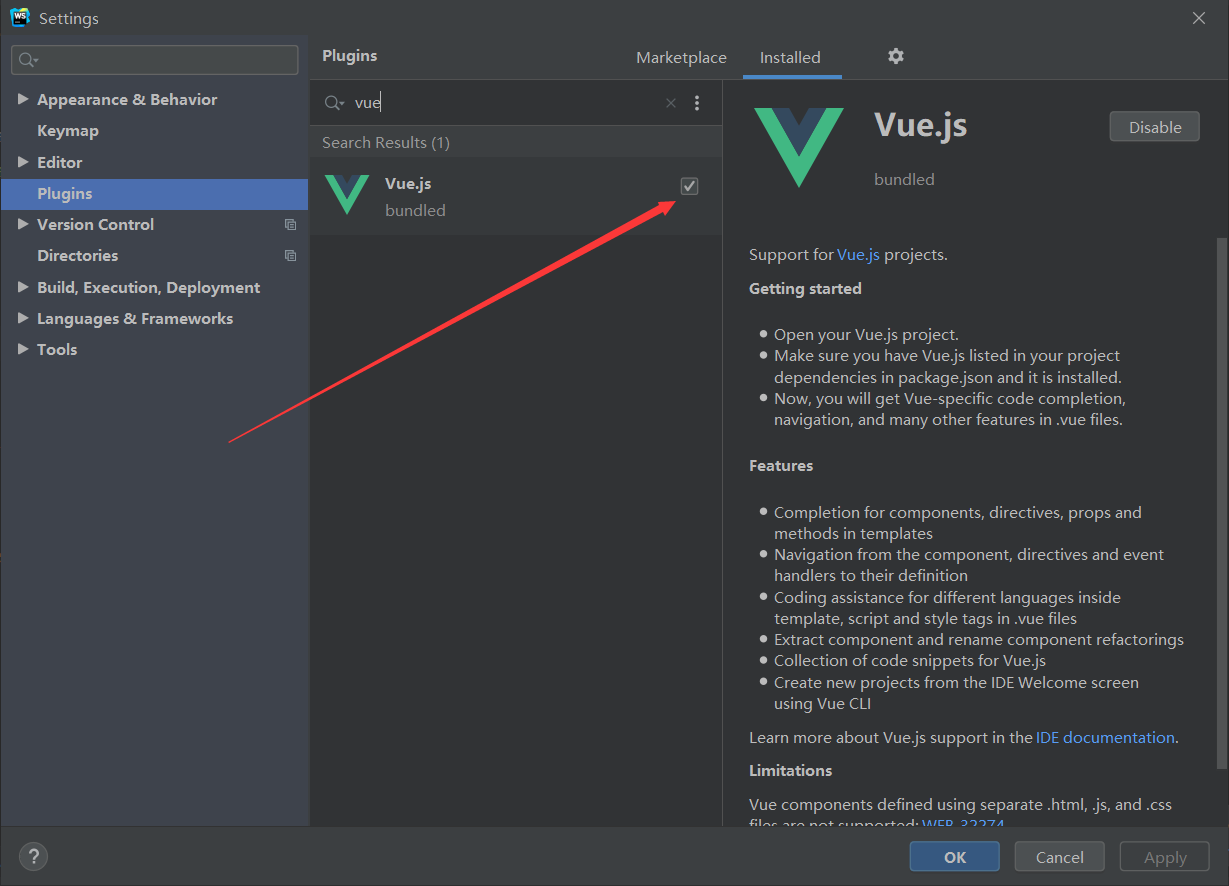This screenshot has height=886, width=1229.
Task: Cancel the Settings dialog
Action: [1059, 857]
